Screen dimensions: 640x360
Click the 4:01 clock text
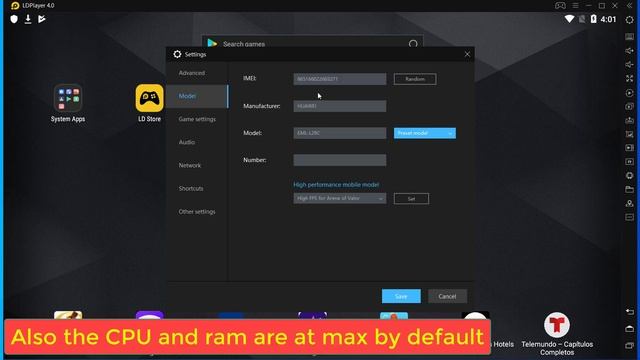(608, 19)
